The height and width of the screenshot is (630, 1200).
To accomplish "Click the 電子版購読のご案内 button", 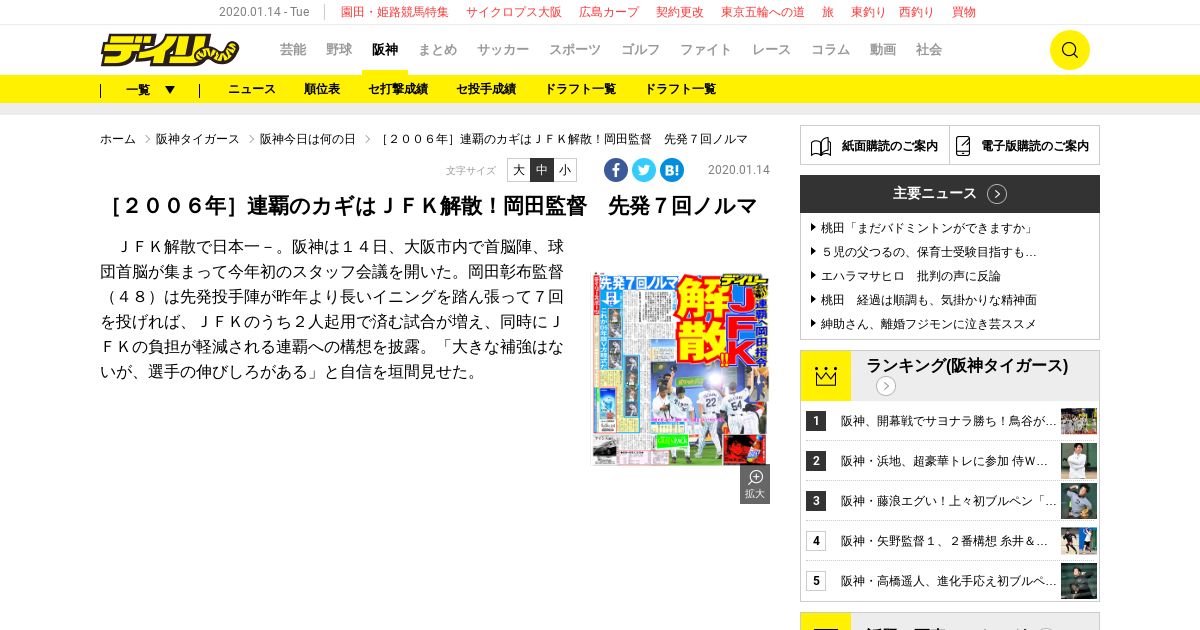I will pyautogui.click(x=1024, y=145).
